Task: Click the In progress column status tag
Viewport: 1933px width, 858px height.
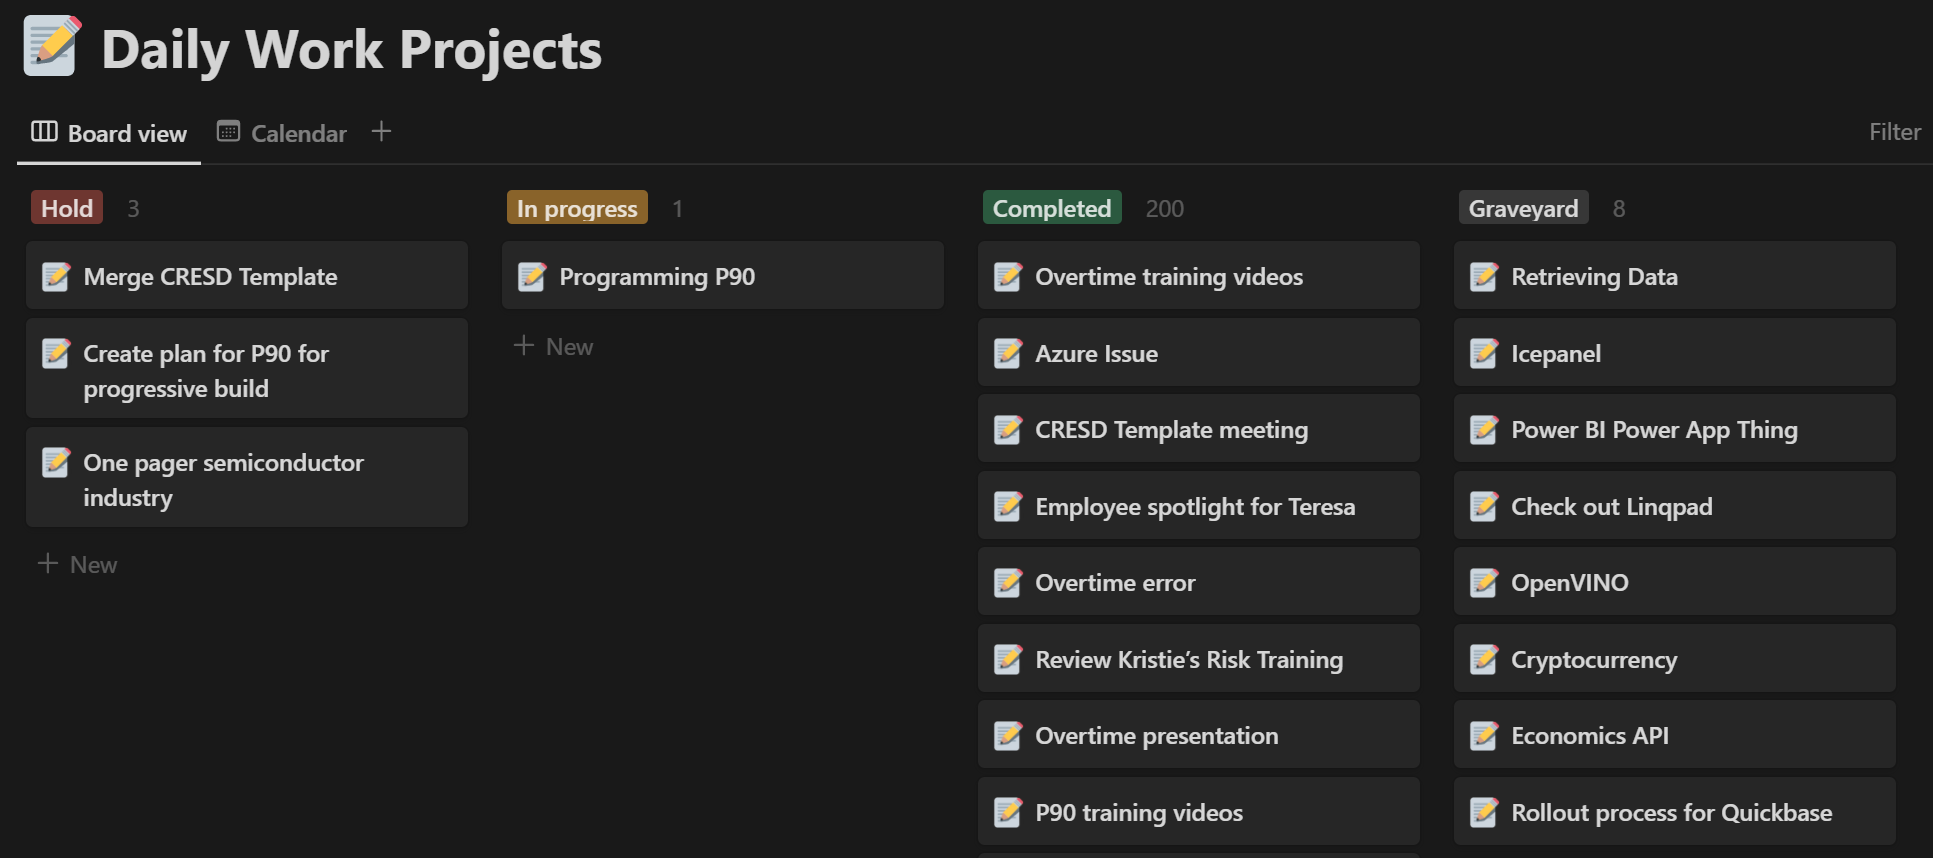Action: tap(577, 208)
